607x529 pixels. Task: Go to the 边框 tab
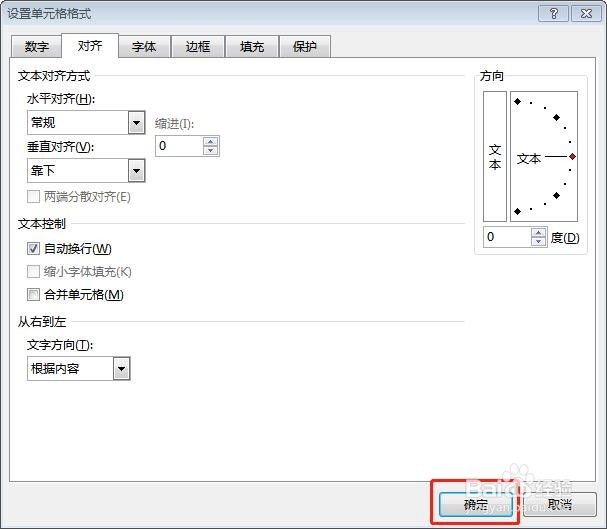pos(197,46)
